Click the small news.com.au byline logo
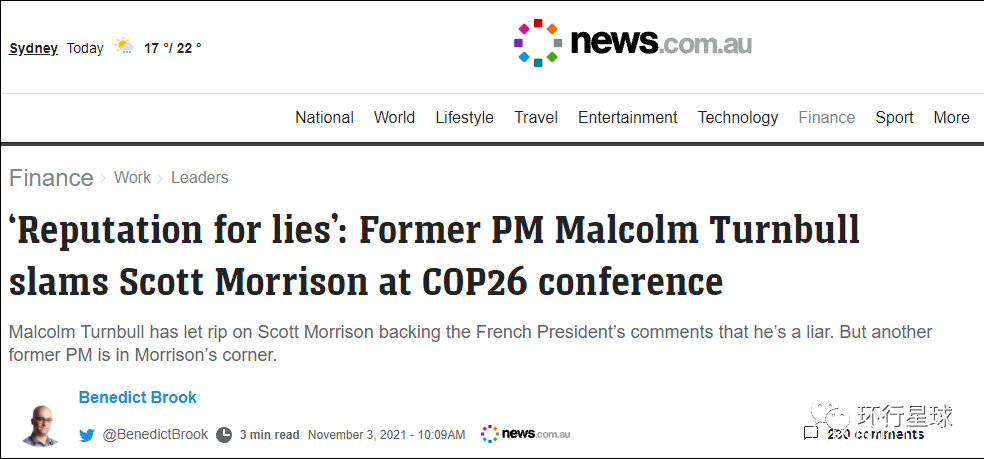984x459 pixels. (525, 434)
